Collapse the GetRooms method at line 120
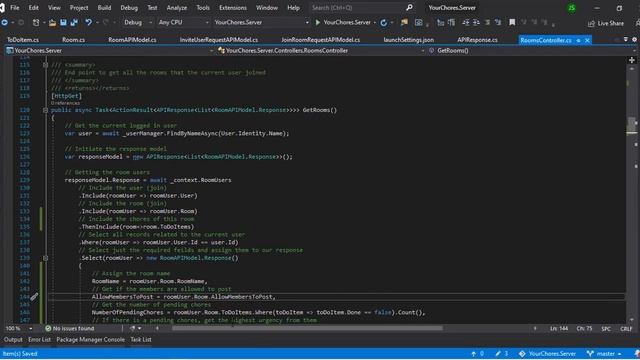The image size is (640, 360). point(45,110)
